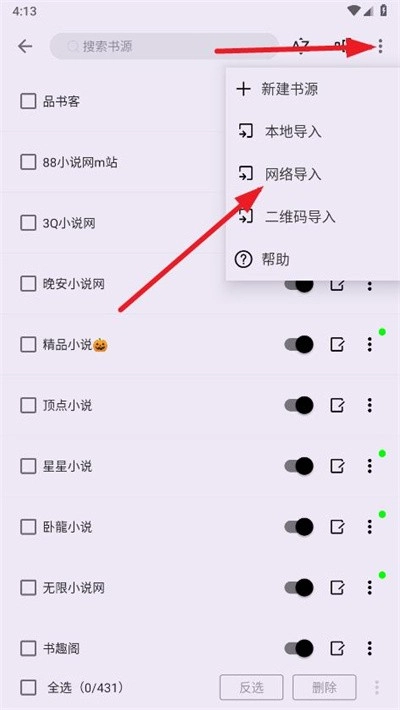The width and height of the screenshot is (400, 710).
Task: Edit the 无限小说网 source entry
Action: (337, 588)
